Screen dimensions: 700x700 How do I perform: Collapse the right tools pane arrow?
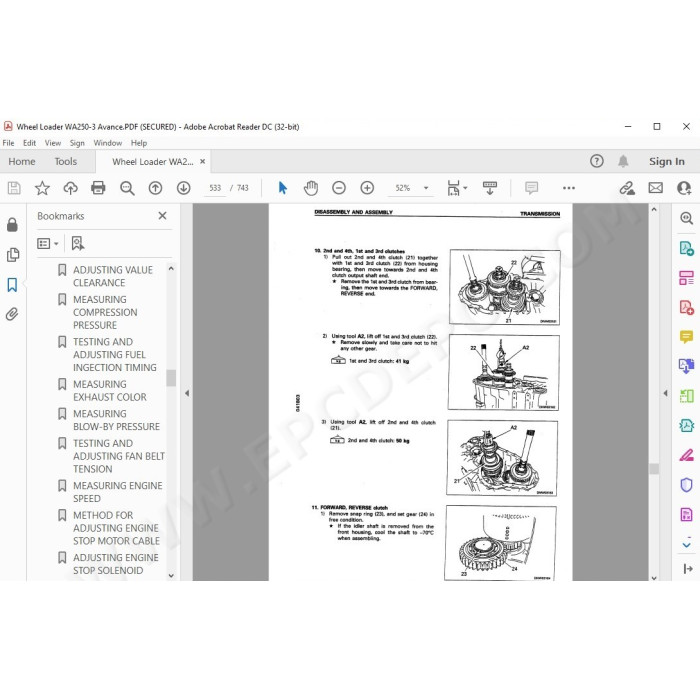(665, 393)
